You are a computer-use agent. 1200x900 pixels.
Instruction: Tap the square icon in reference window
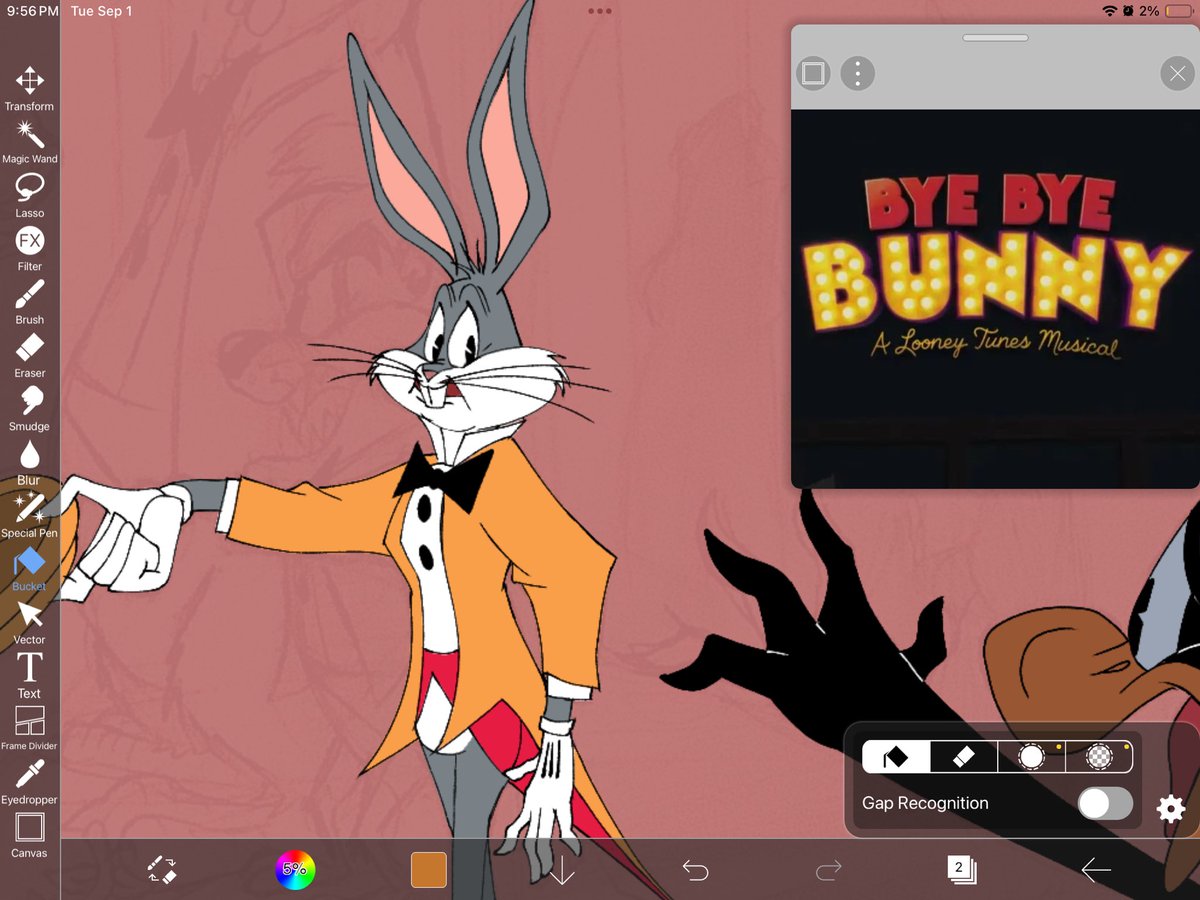click(813, 73)
